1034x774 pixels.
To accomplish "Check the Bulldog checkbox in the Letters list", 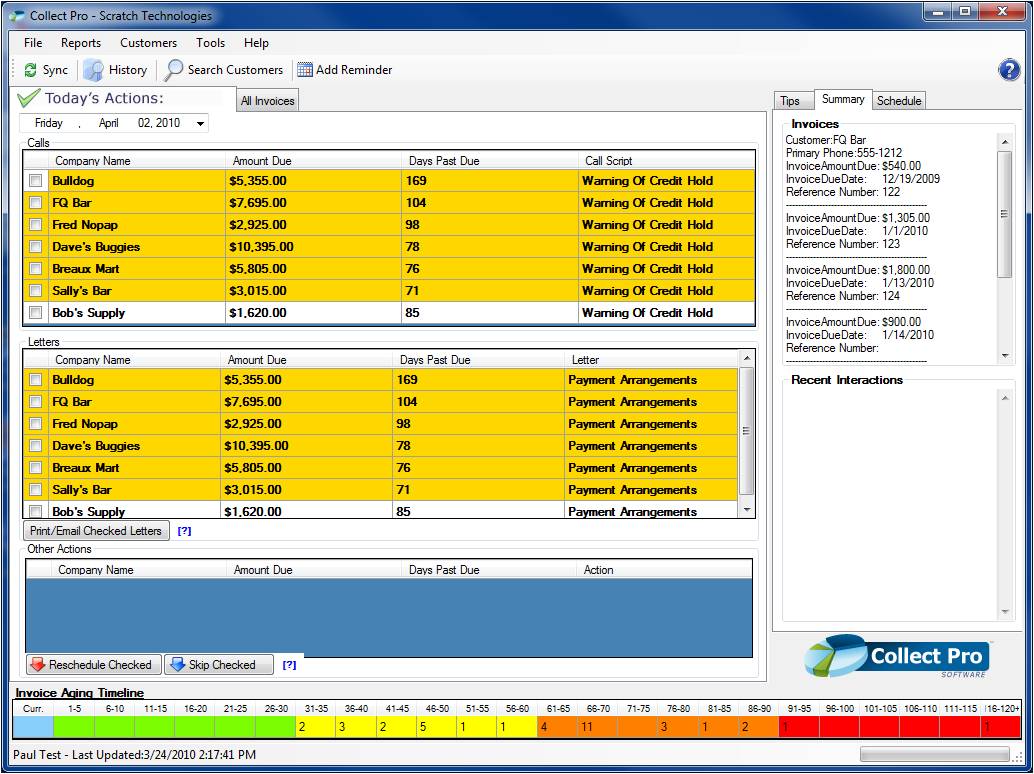I will (x=36, y=380).
